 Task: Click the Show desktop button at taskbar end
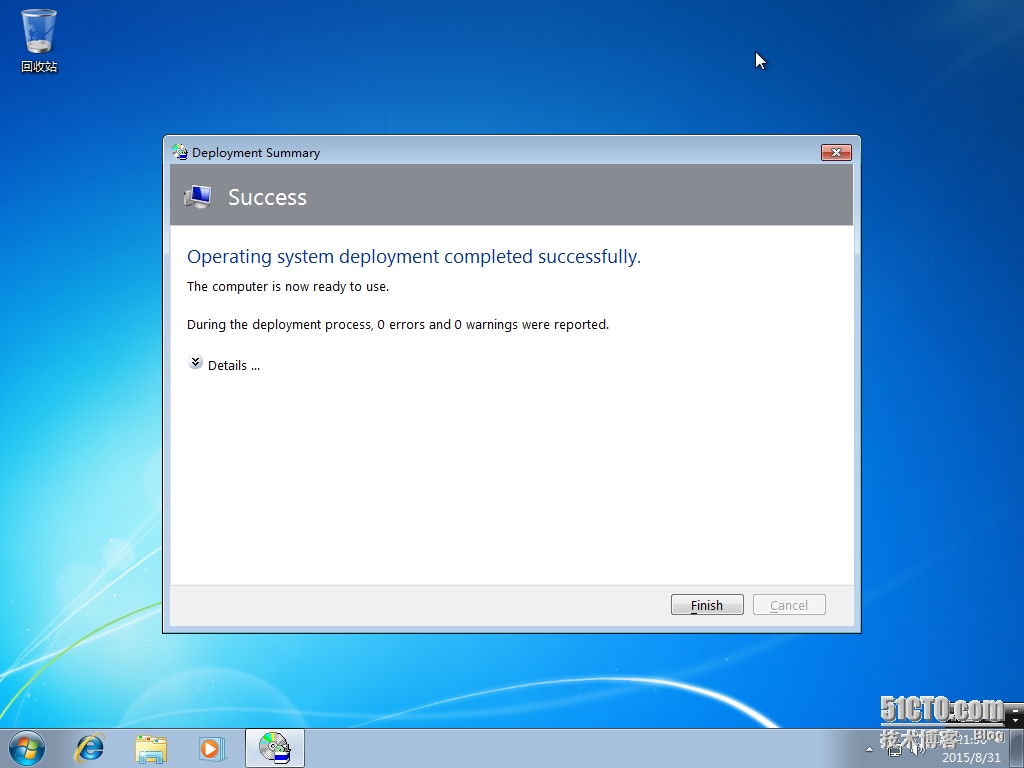1016,748
